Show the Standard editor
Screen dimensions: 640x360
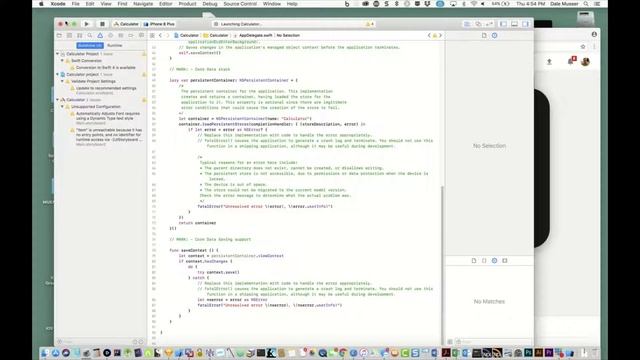pyautogui.click(x=467, y=24)
